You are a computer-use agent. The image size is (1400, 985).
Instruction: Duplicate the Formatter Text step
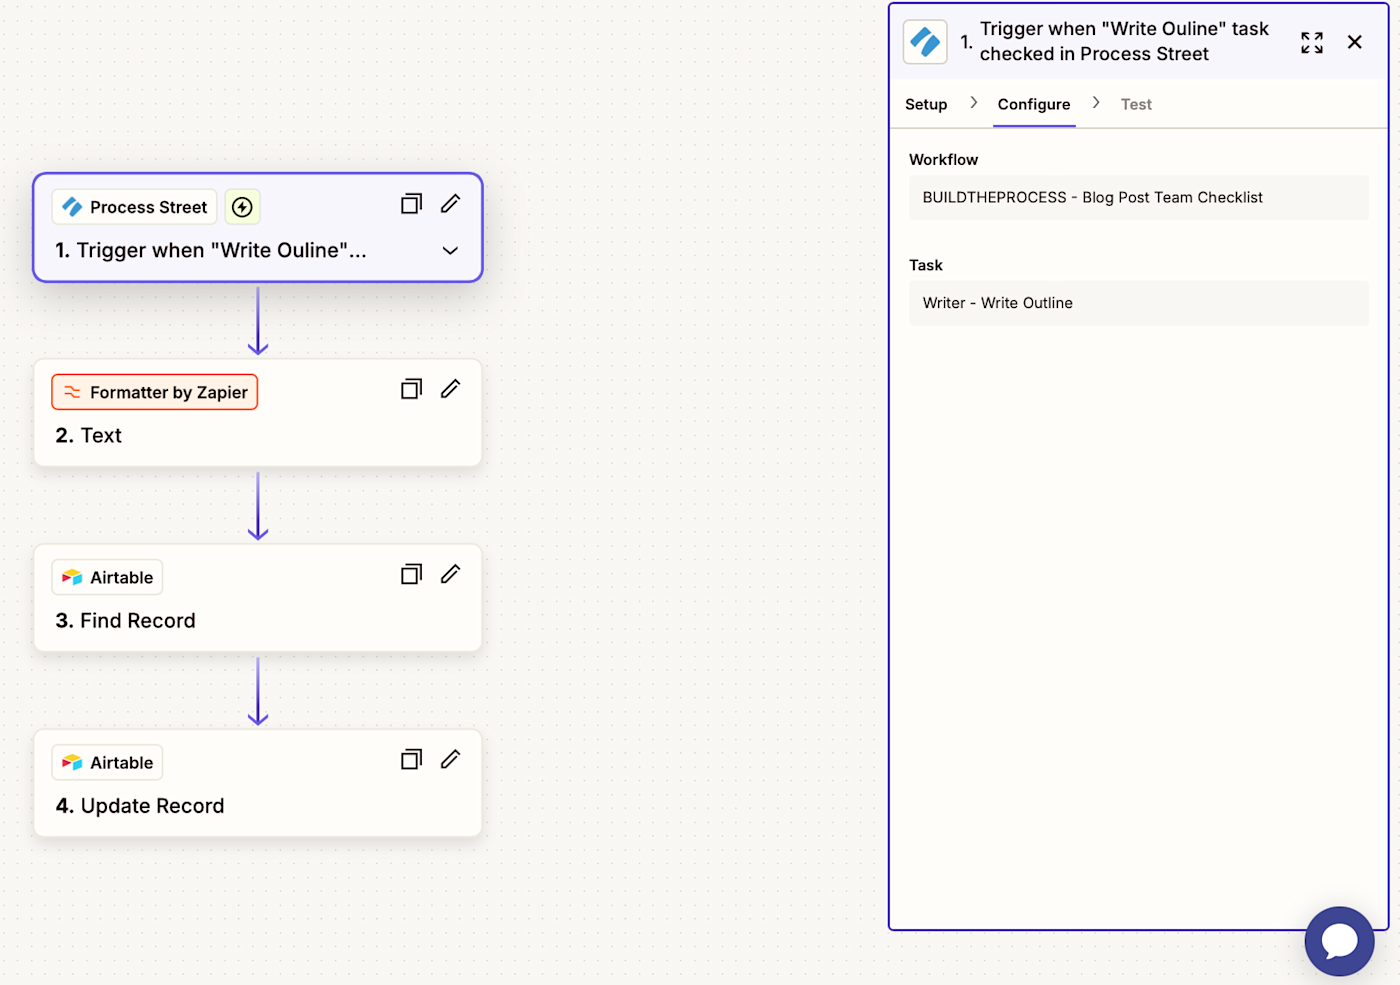(411, 389)
